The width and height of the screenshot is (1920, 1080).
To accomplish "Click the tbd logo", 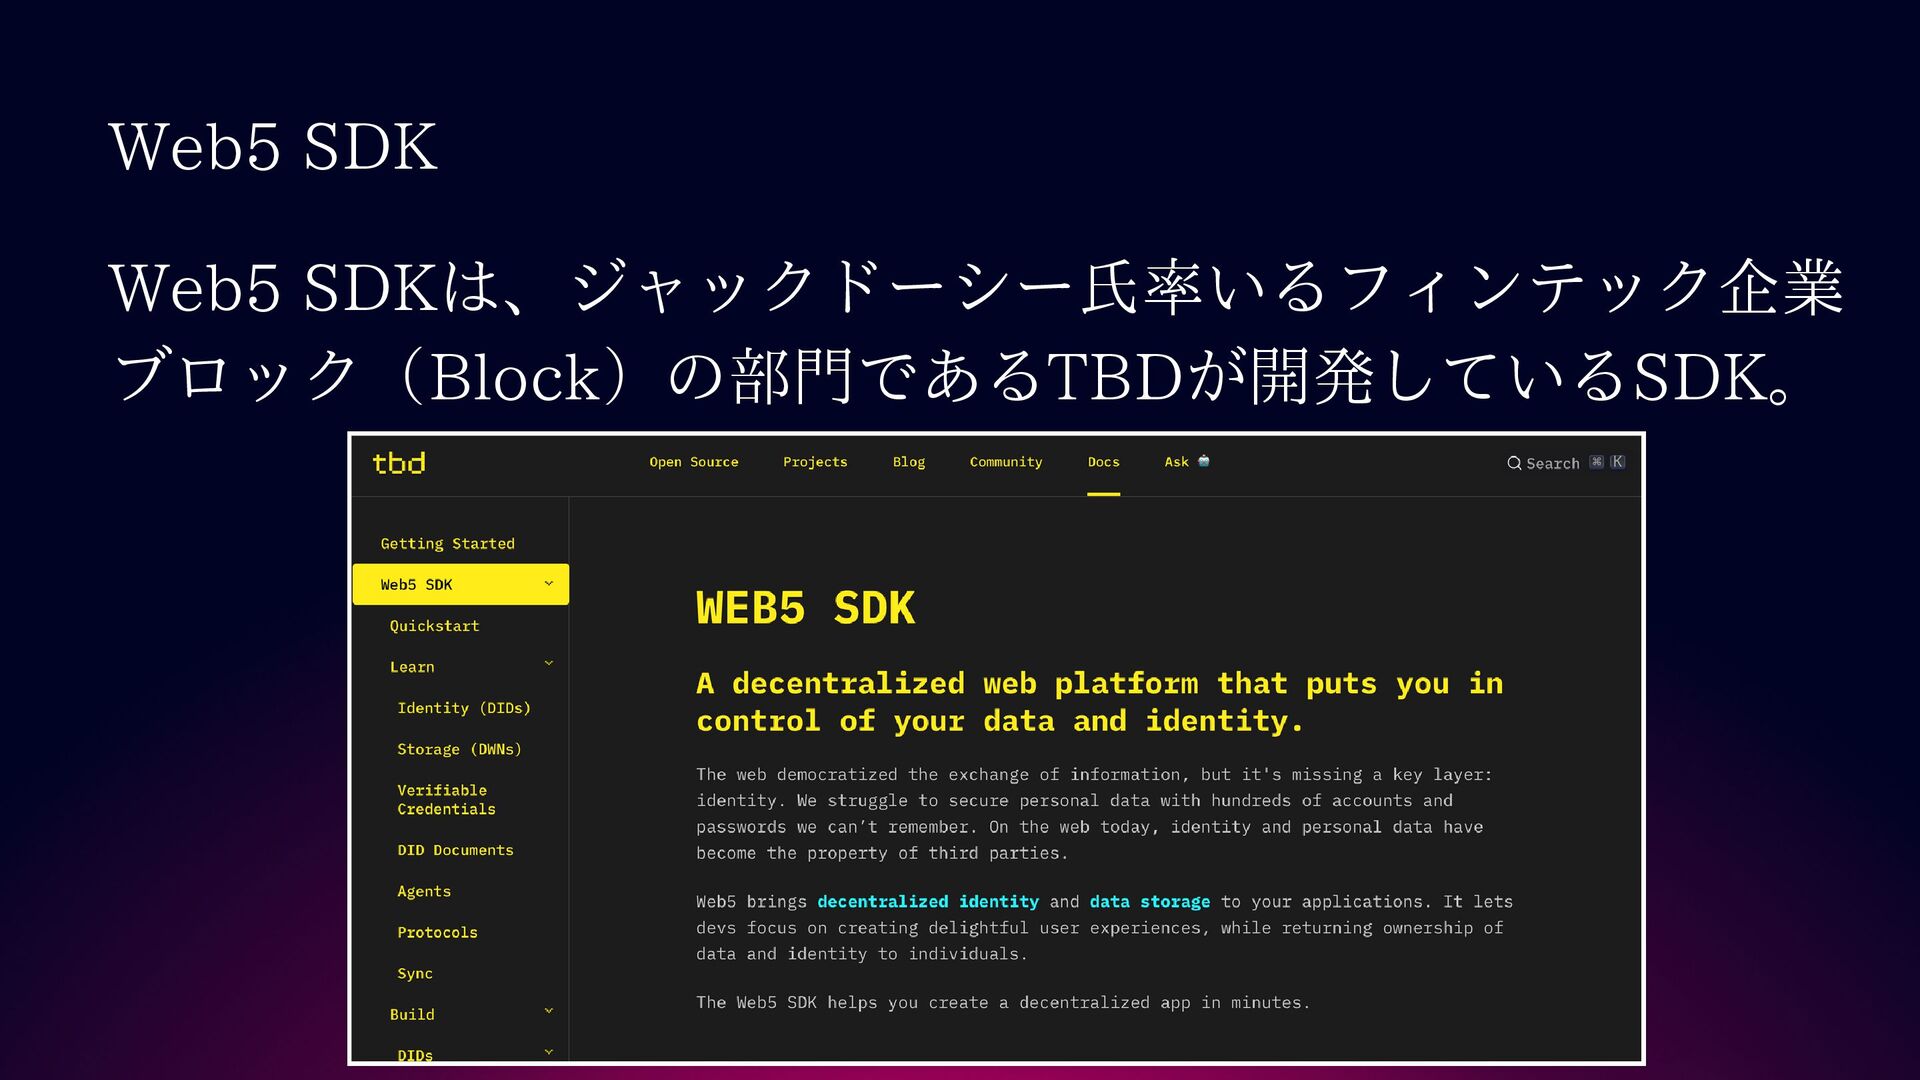I will [399, 463].
